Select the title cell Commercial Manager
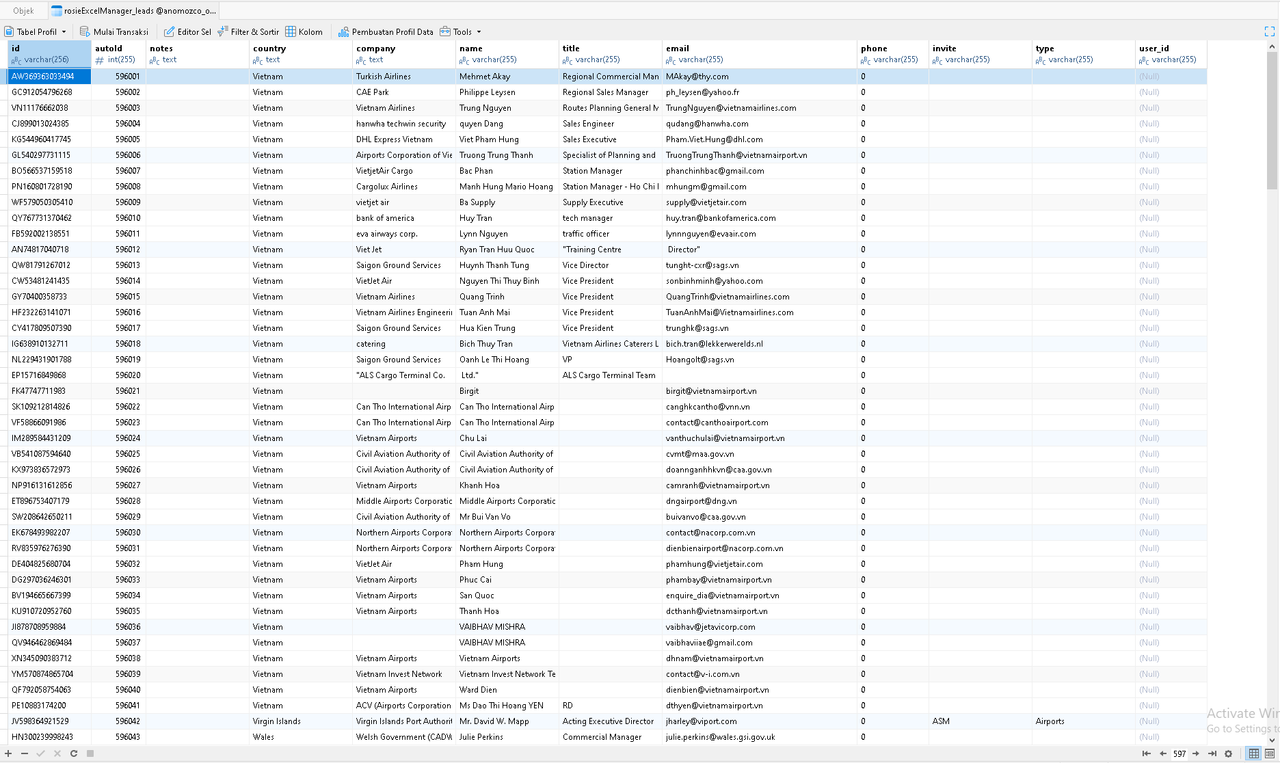Viewport: 1280px width, 763px height. [x=610, y=737]
